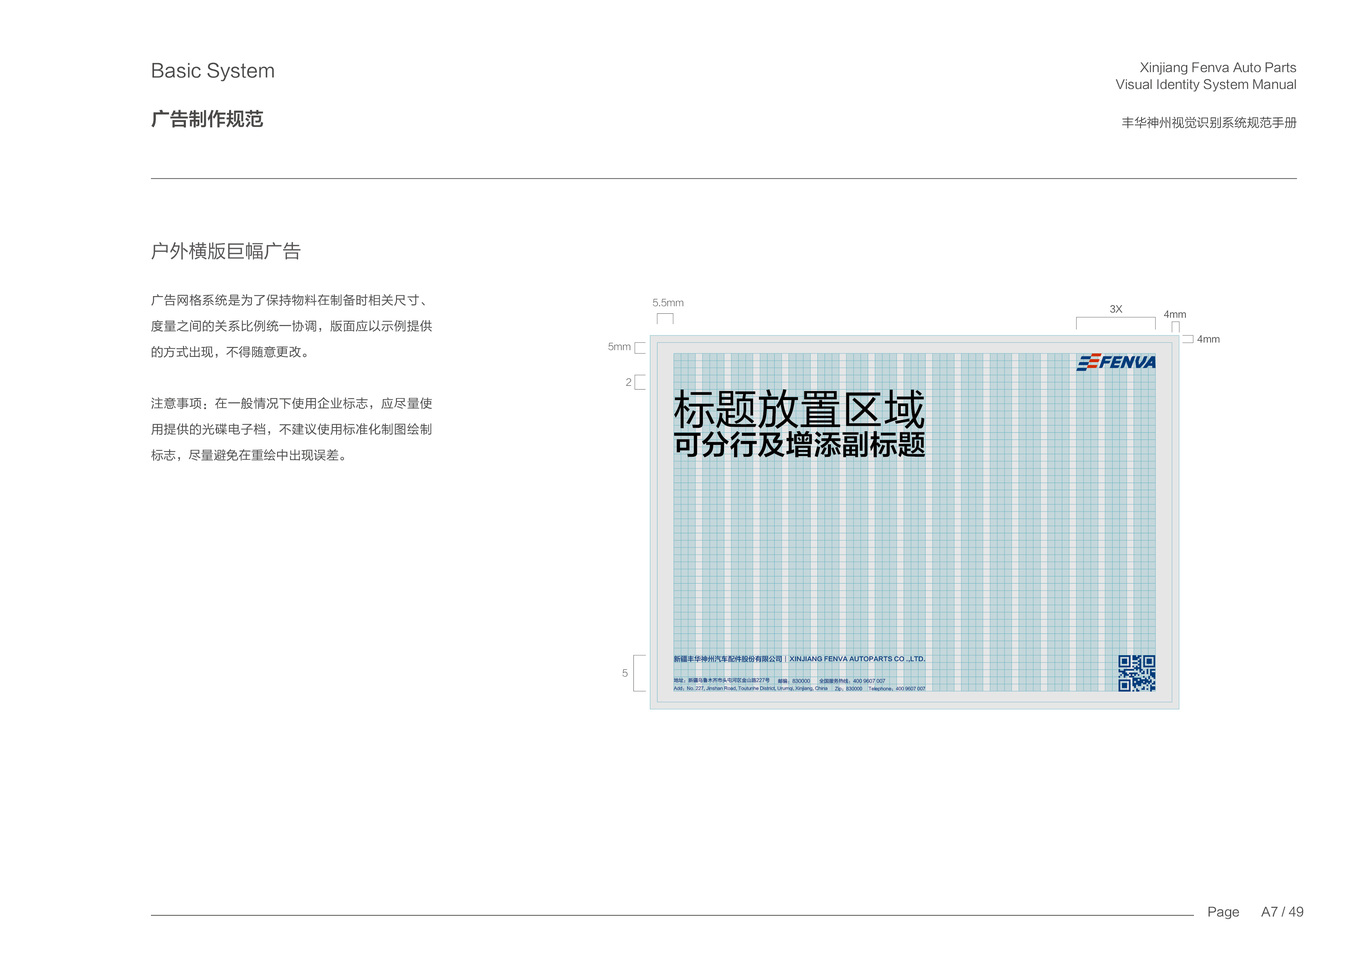Click the '标题放置区域' headline in the ad
Image resolution: width=1366 pixels, height=975 pixels.
click(799, 409)
